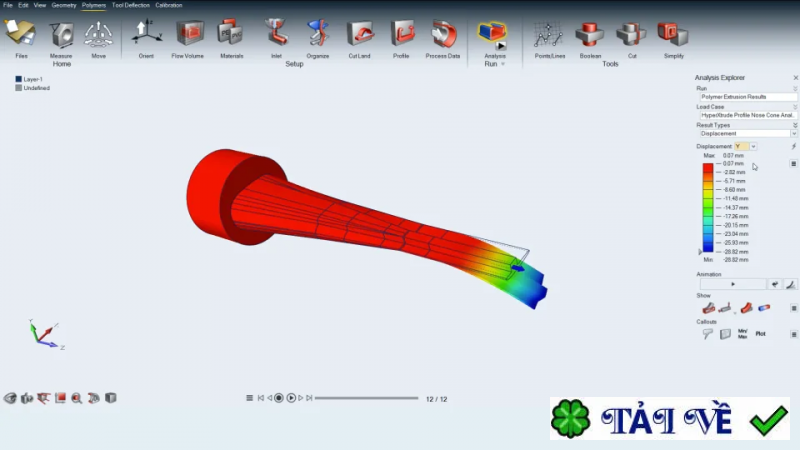
Task: Click the Orient tool icon
Action: click(x=146, y=34)
